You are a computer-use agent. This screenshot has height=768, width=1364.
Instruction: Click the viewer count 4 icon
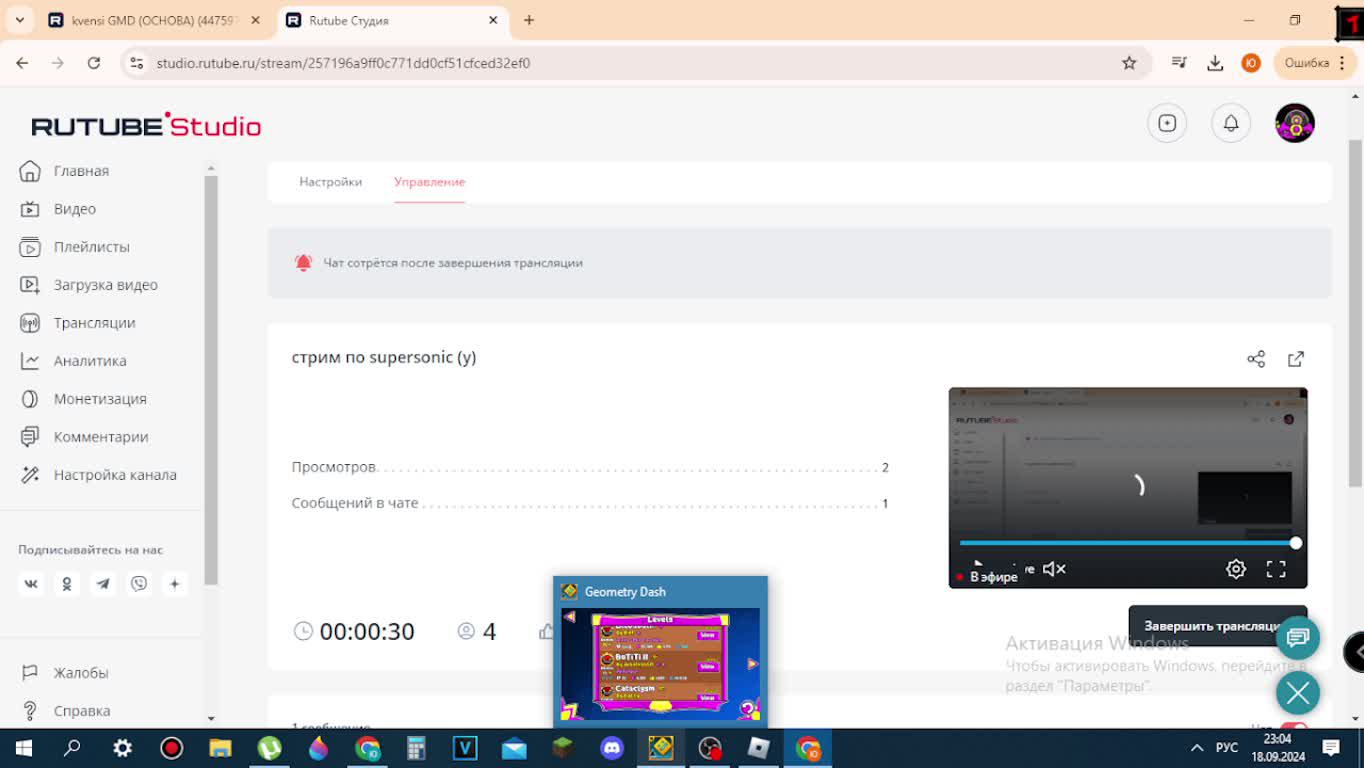466,631
